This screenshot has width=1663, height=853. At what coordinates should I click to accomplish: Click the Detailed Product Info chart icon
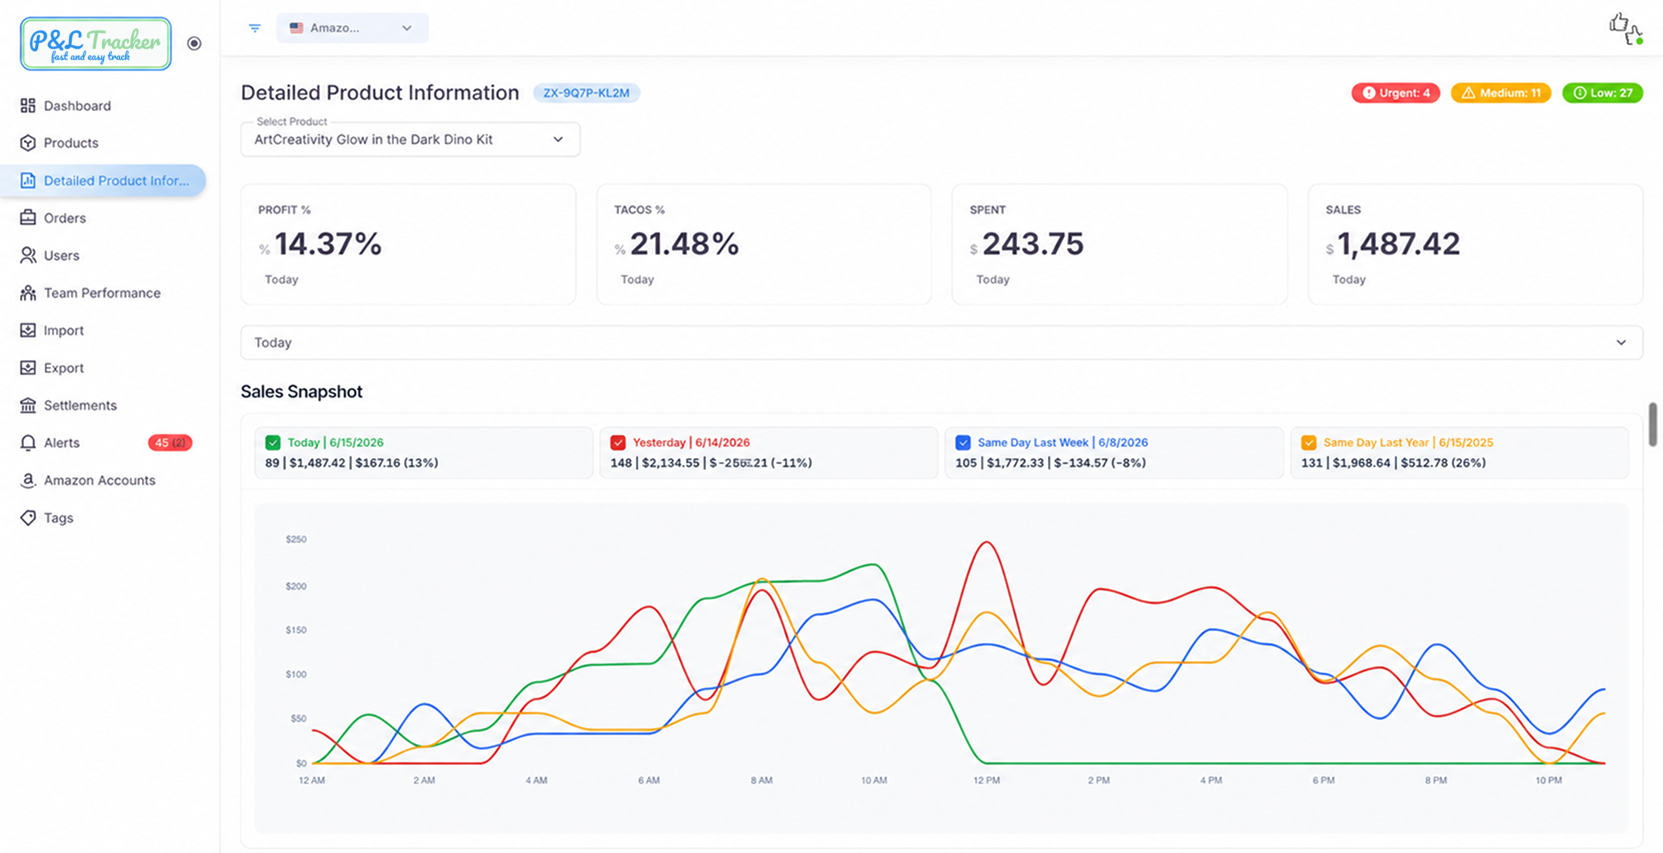pos(28,180)
